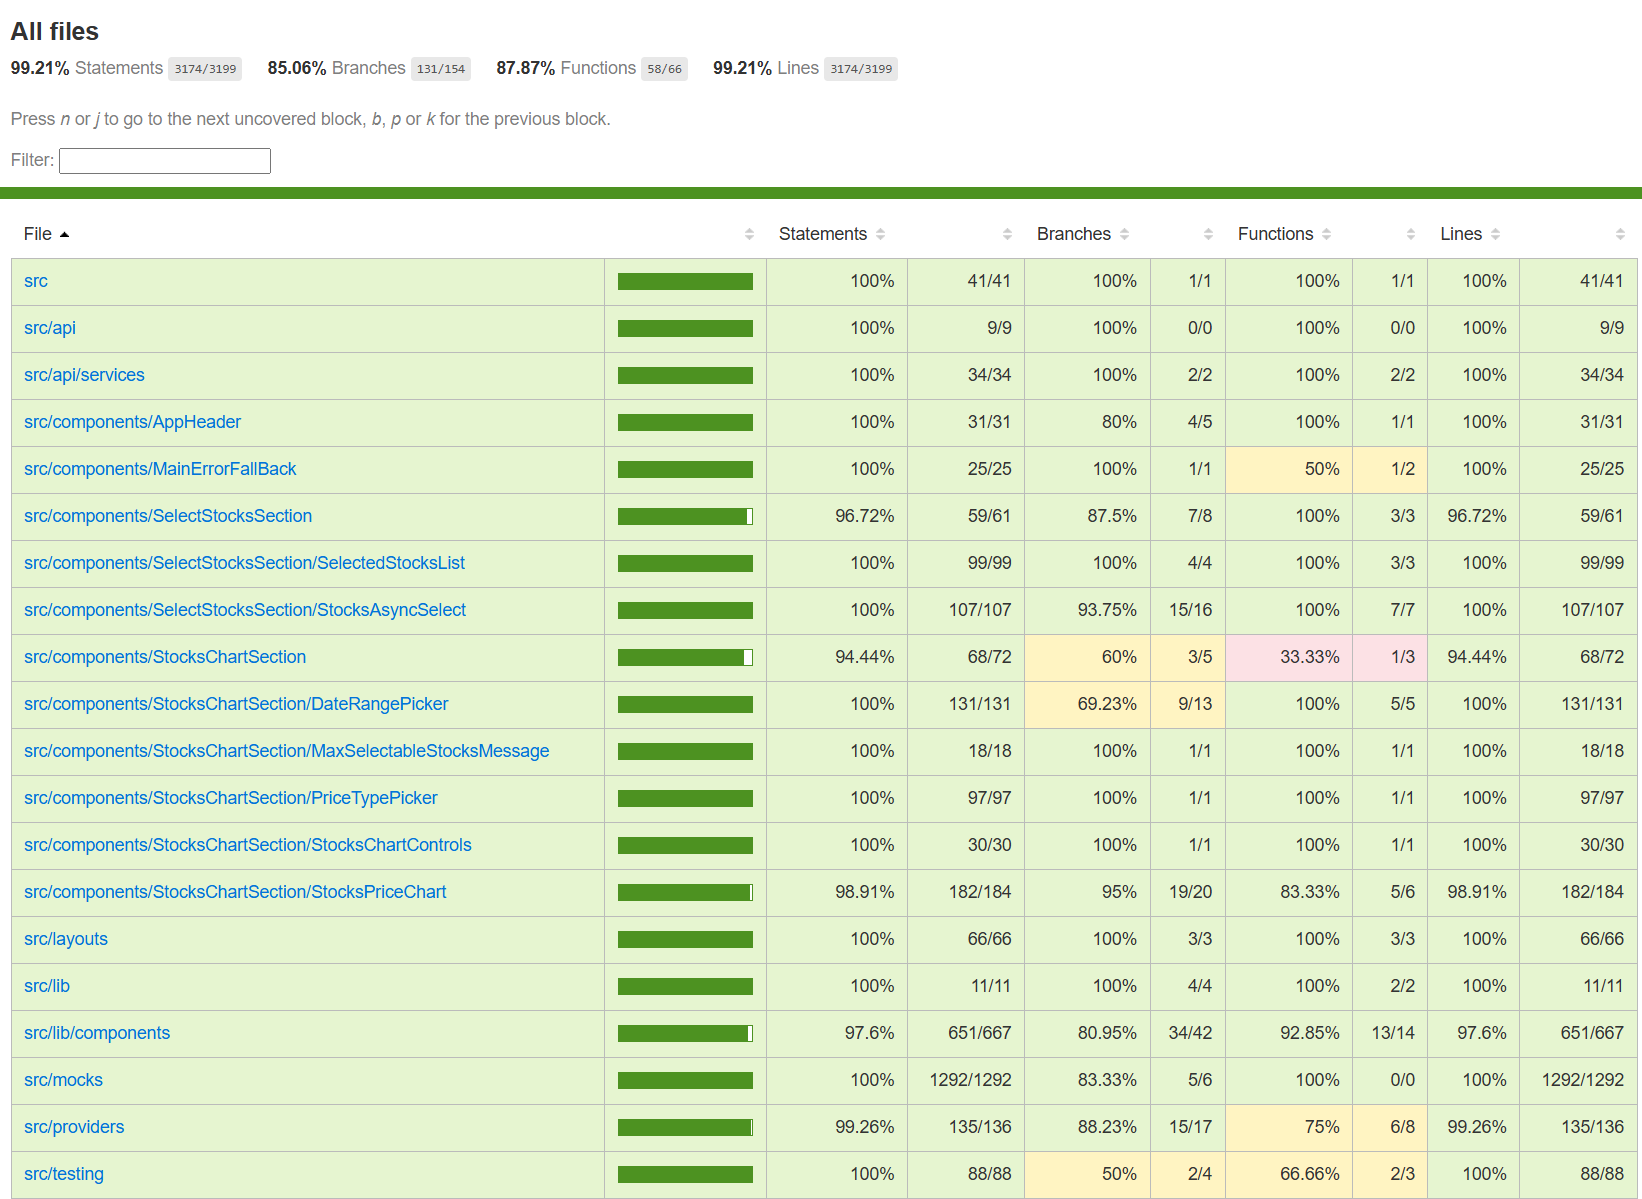Click the coverage bar for src/providers
This screenshot has width=1642, height=1199.
(685, 1127)
